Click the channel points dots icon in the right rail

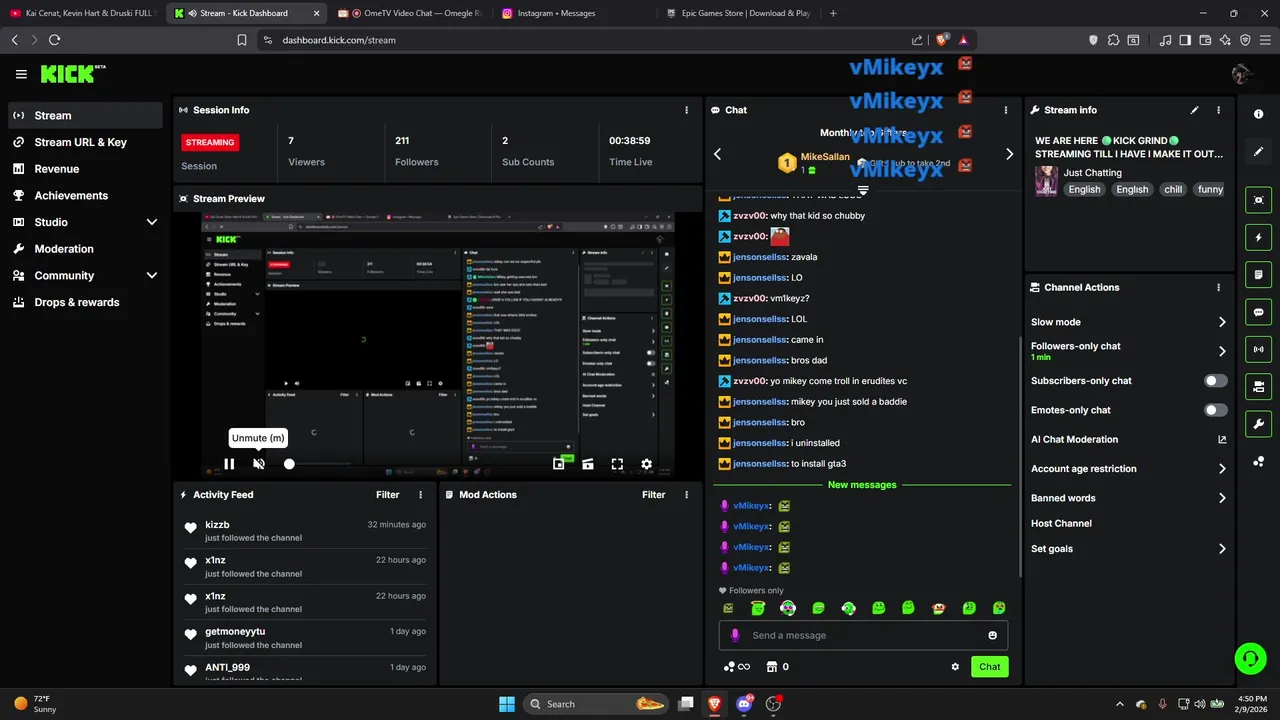[1259, 461]
